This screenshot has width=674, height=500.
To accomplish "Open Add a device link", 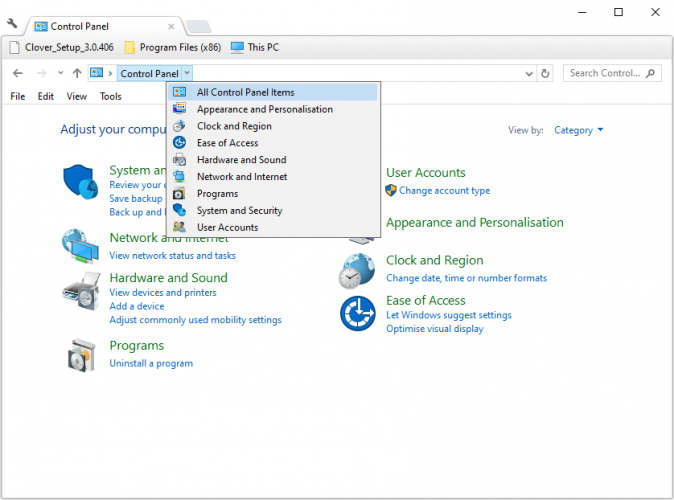I will coord(137,306).
